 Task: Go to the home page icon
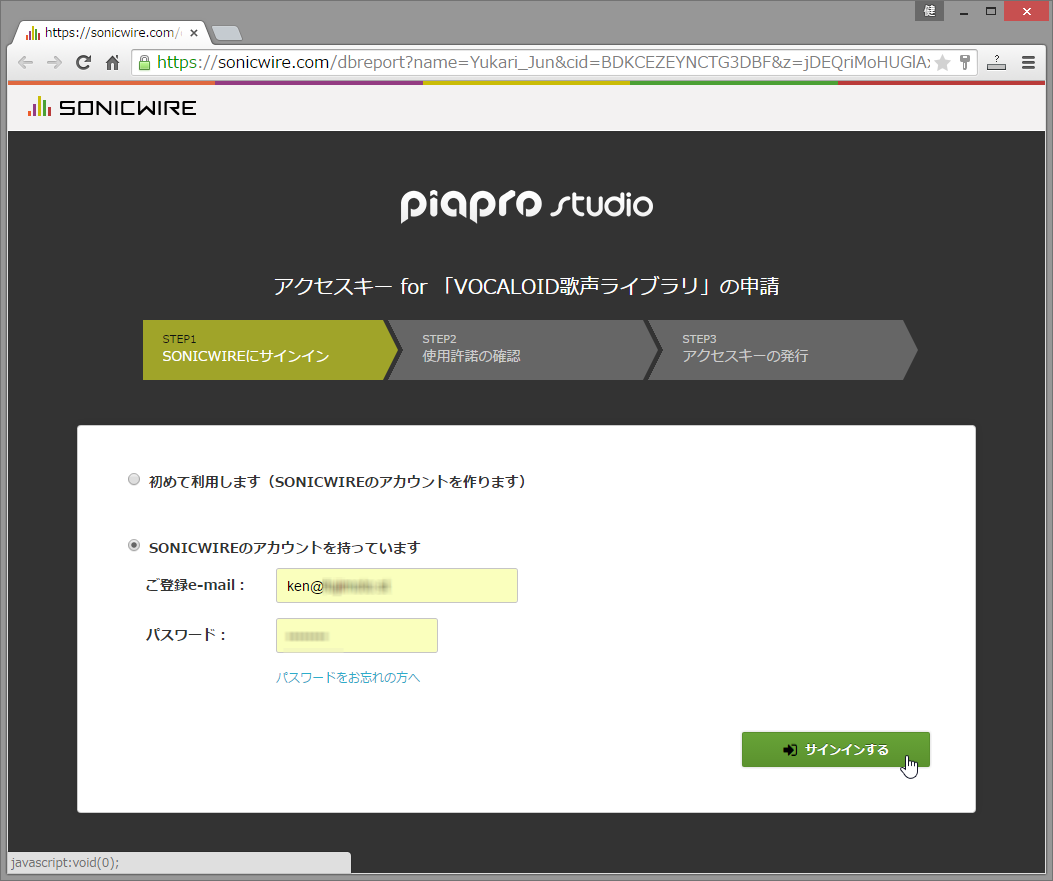pyautogui.click(x=112, y=62)
